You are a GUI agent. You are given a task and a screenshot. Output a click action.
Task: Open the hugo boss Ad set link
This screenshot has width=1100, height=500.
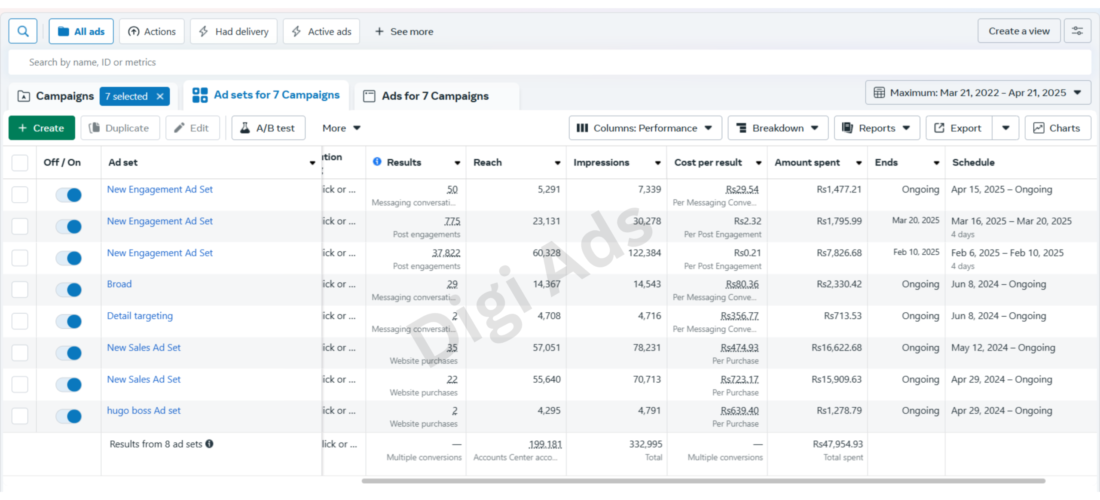point(144,411)
